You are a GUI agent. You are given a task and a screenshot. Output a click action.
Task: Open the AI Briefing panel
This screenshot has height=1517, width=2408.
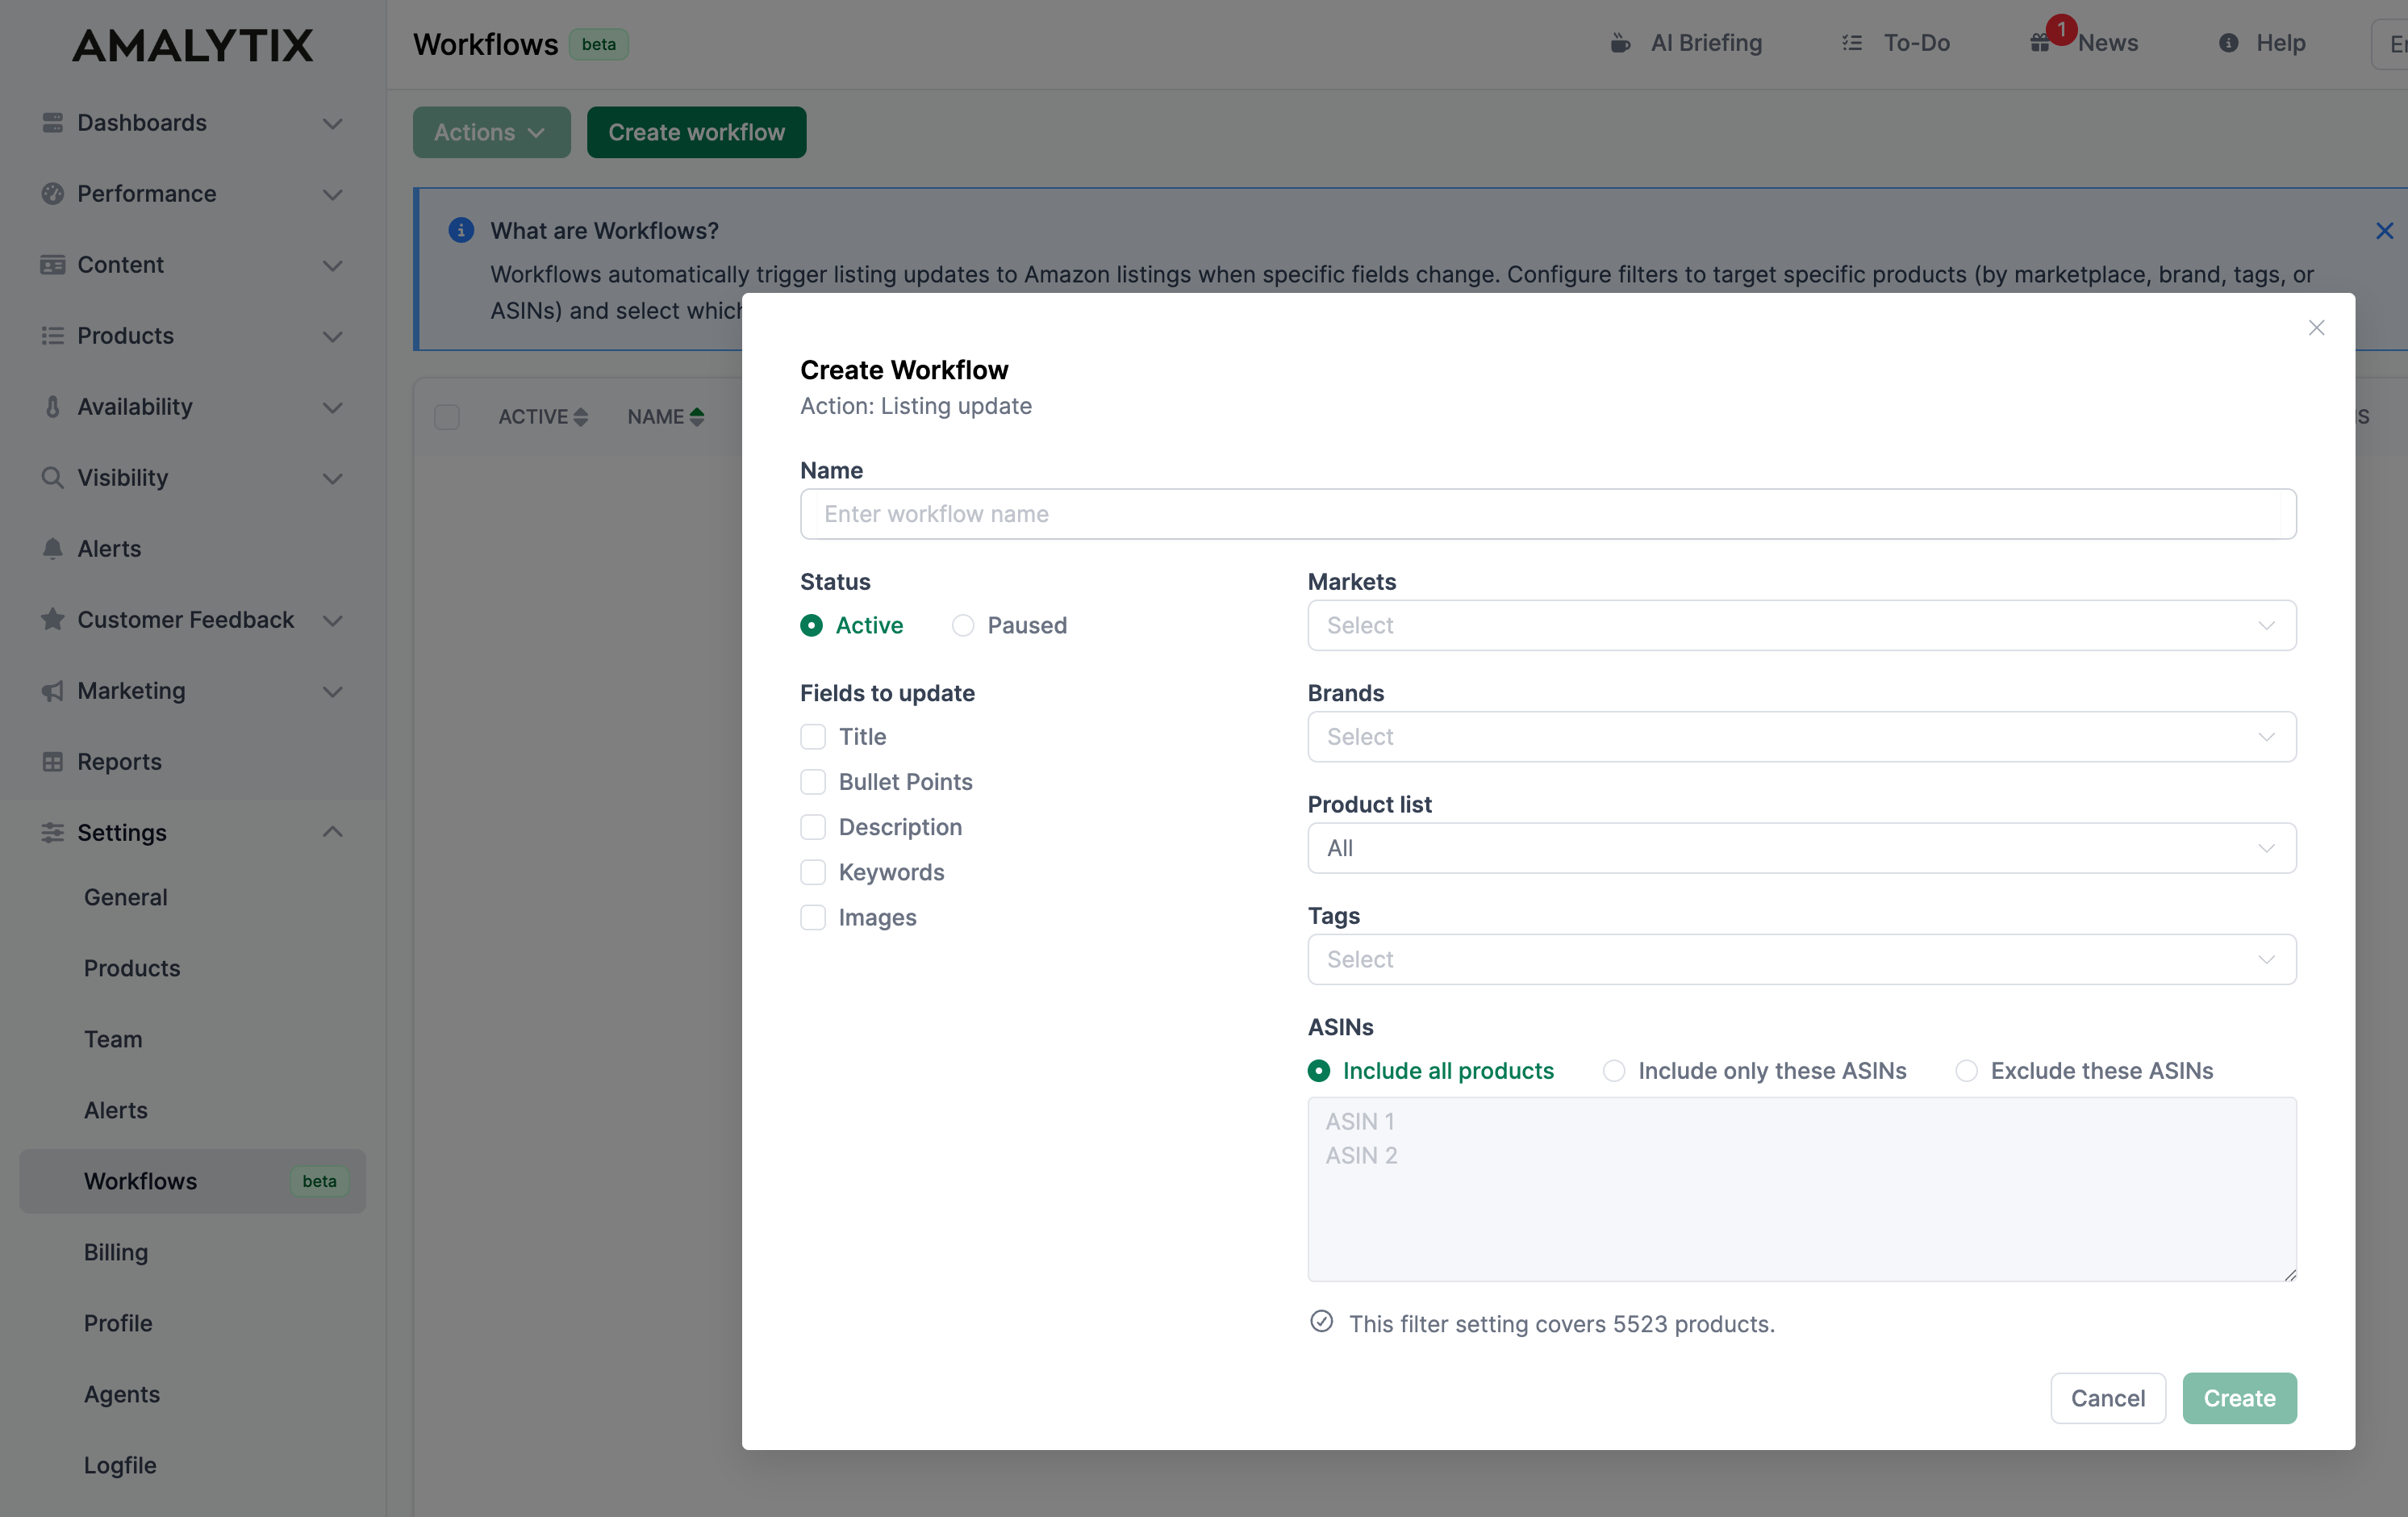pos(1685,43)
